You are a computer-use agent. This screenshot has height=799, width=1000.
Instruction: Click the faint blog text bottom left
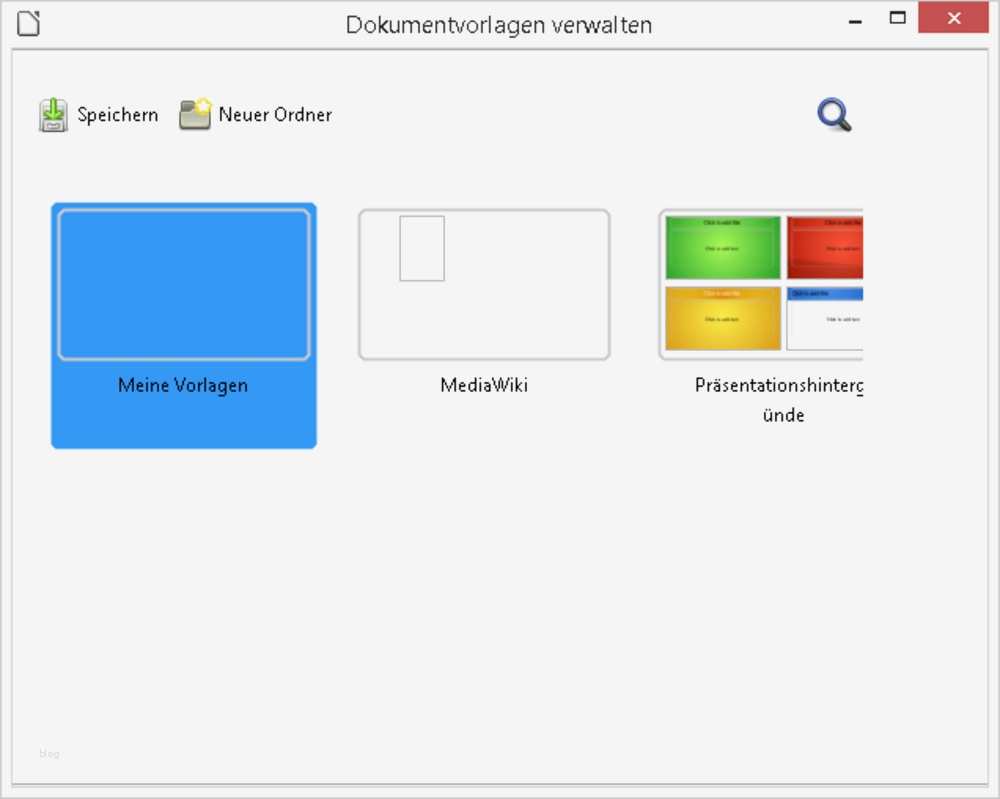[x=49, y=754]
